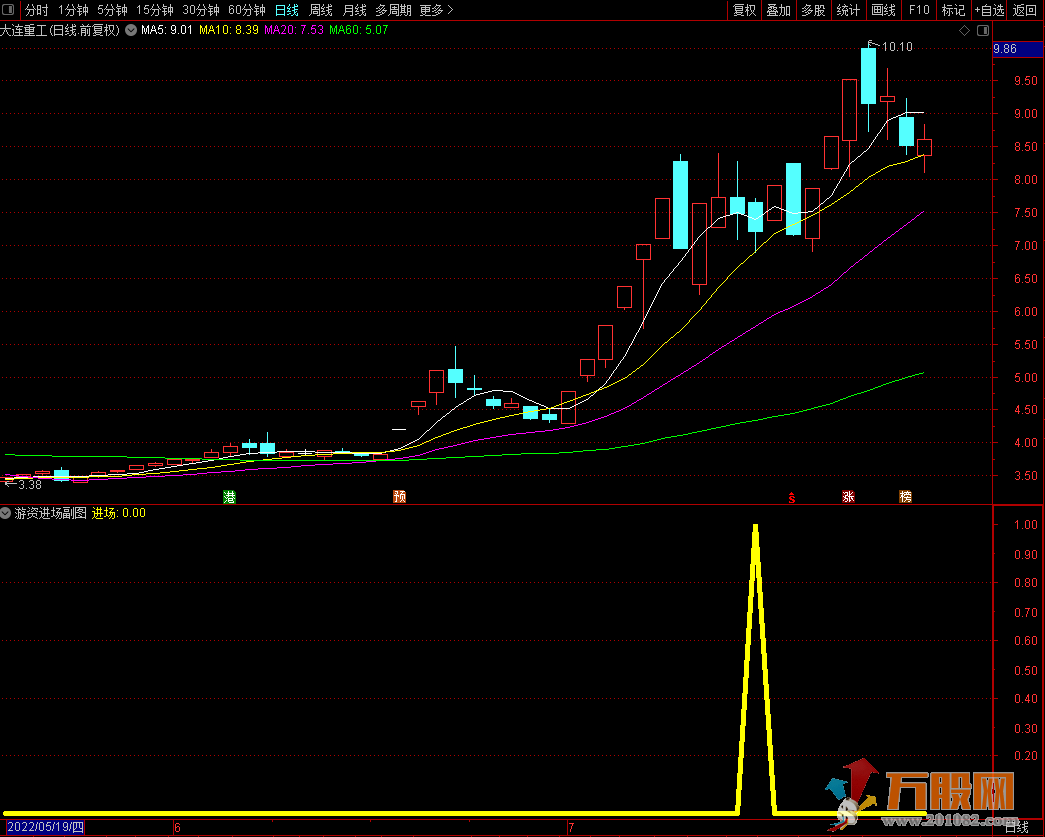Click the 日线 label at bottom right
The image size is (1045, 837).
pyautogui.click(x=1017, y=828)
